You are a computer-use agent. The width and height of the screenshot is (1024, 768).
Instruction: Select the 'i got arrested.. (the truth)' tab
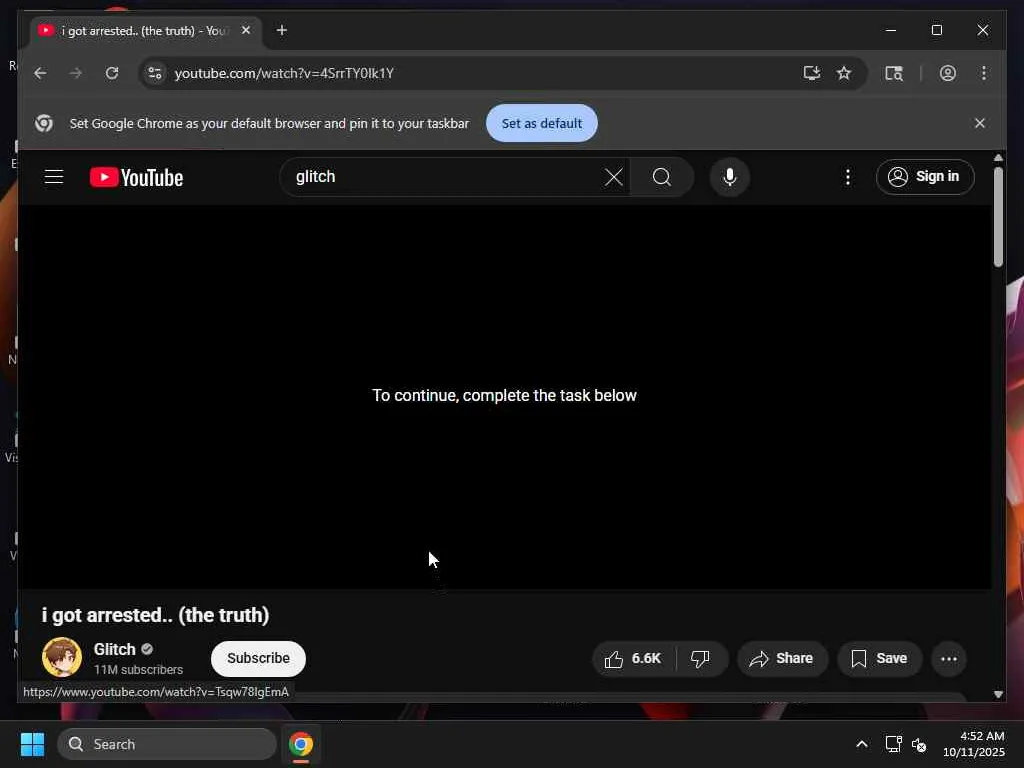(x=145, y=31)
